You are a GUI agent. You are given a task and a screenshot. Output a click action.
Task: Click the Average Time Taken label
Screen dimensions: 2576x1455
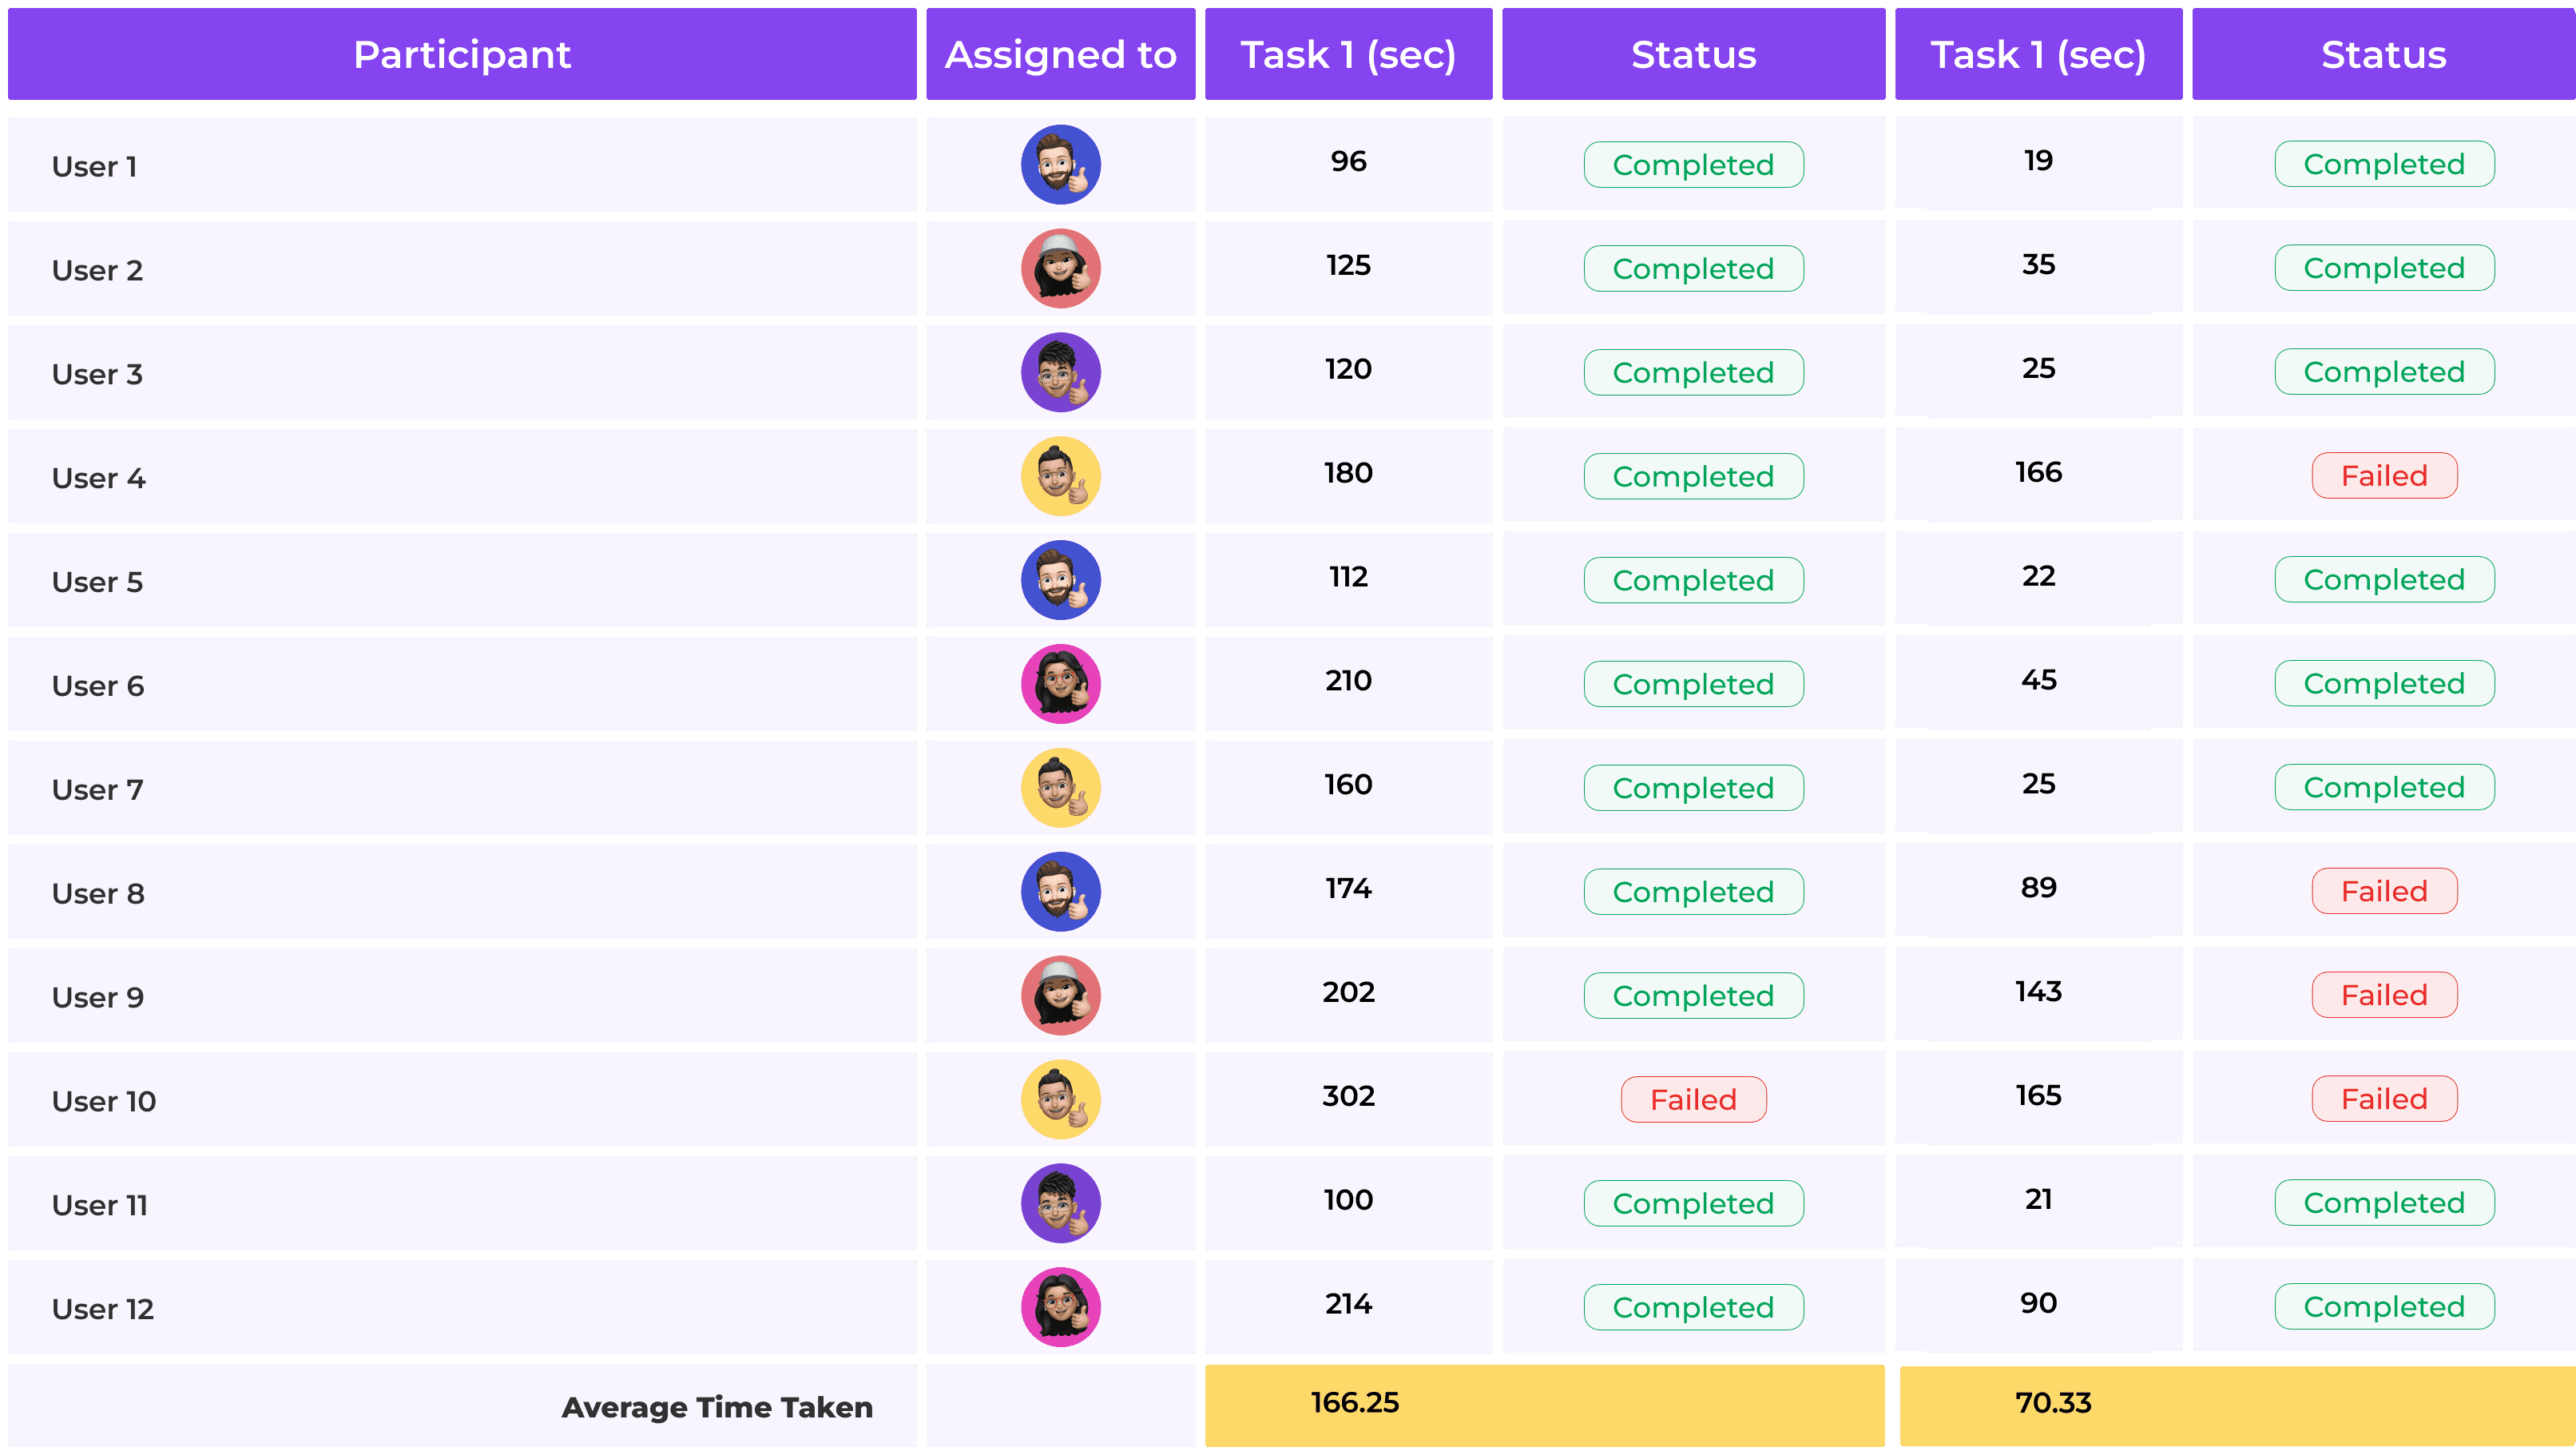click(x=716, y=1407)
